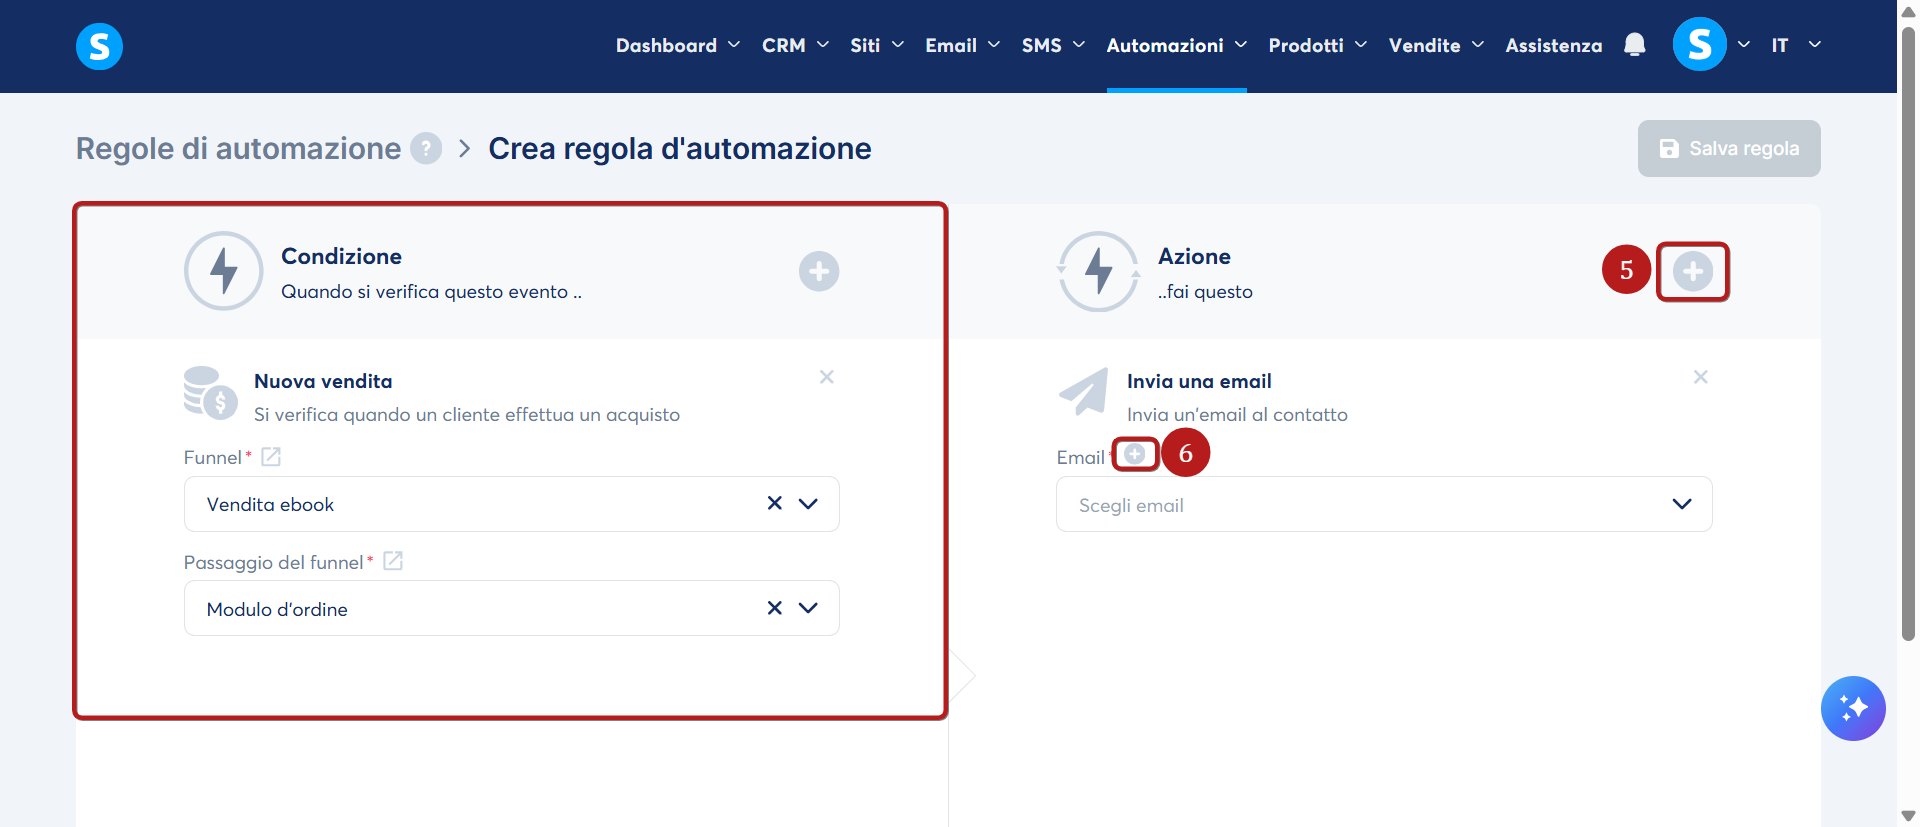
Task: Clear the Vendita ebook funnel selection
Action: tap(774, 503)
